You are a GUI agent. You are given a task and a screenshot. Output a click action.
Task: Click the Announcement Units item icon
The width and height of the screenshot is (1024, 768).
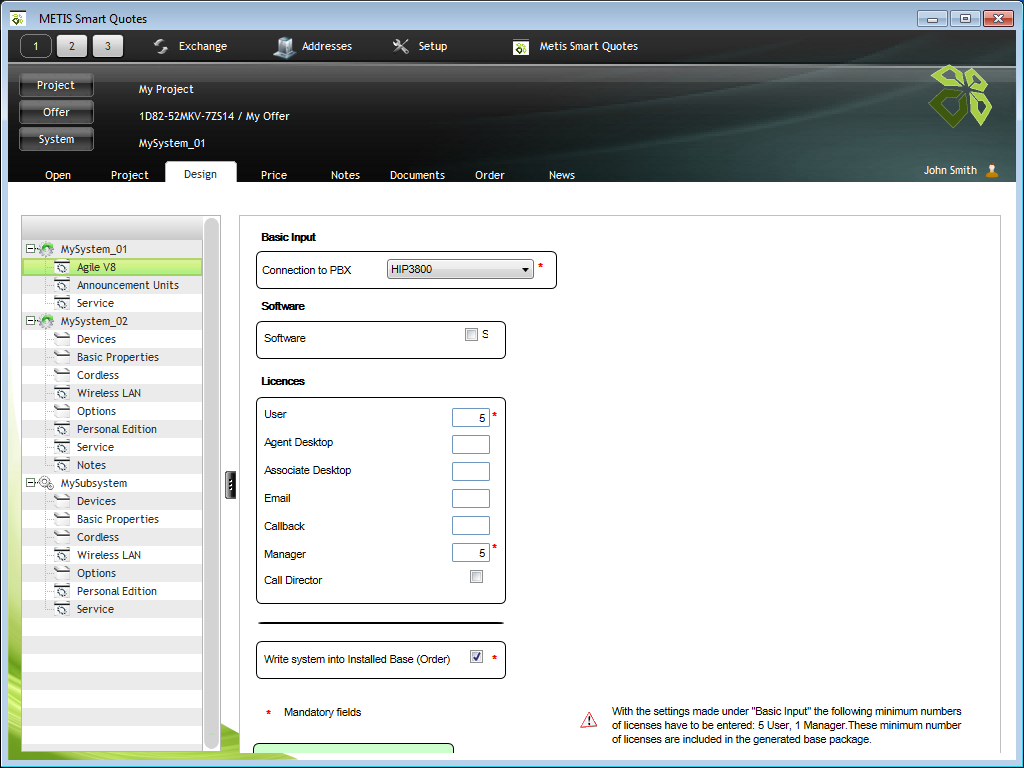click(62, 285)
